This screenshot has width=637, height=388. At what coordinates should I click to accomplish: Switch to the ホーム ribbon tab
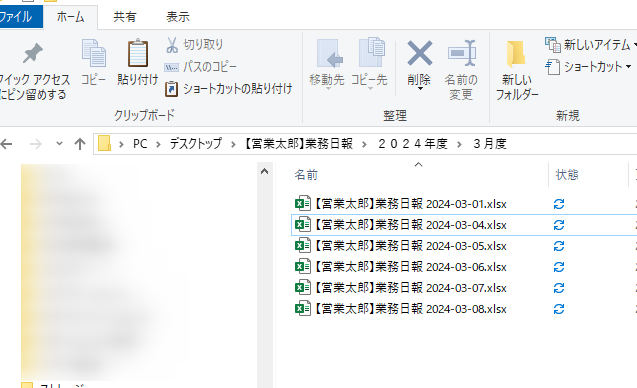coord(70,17)
